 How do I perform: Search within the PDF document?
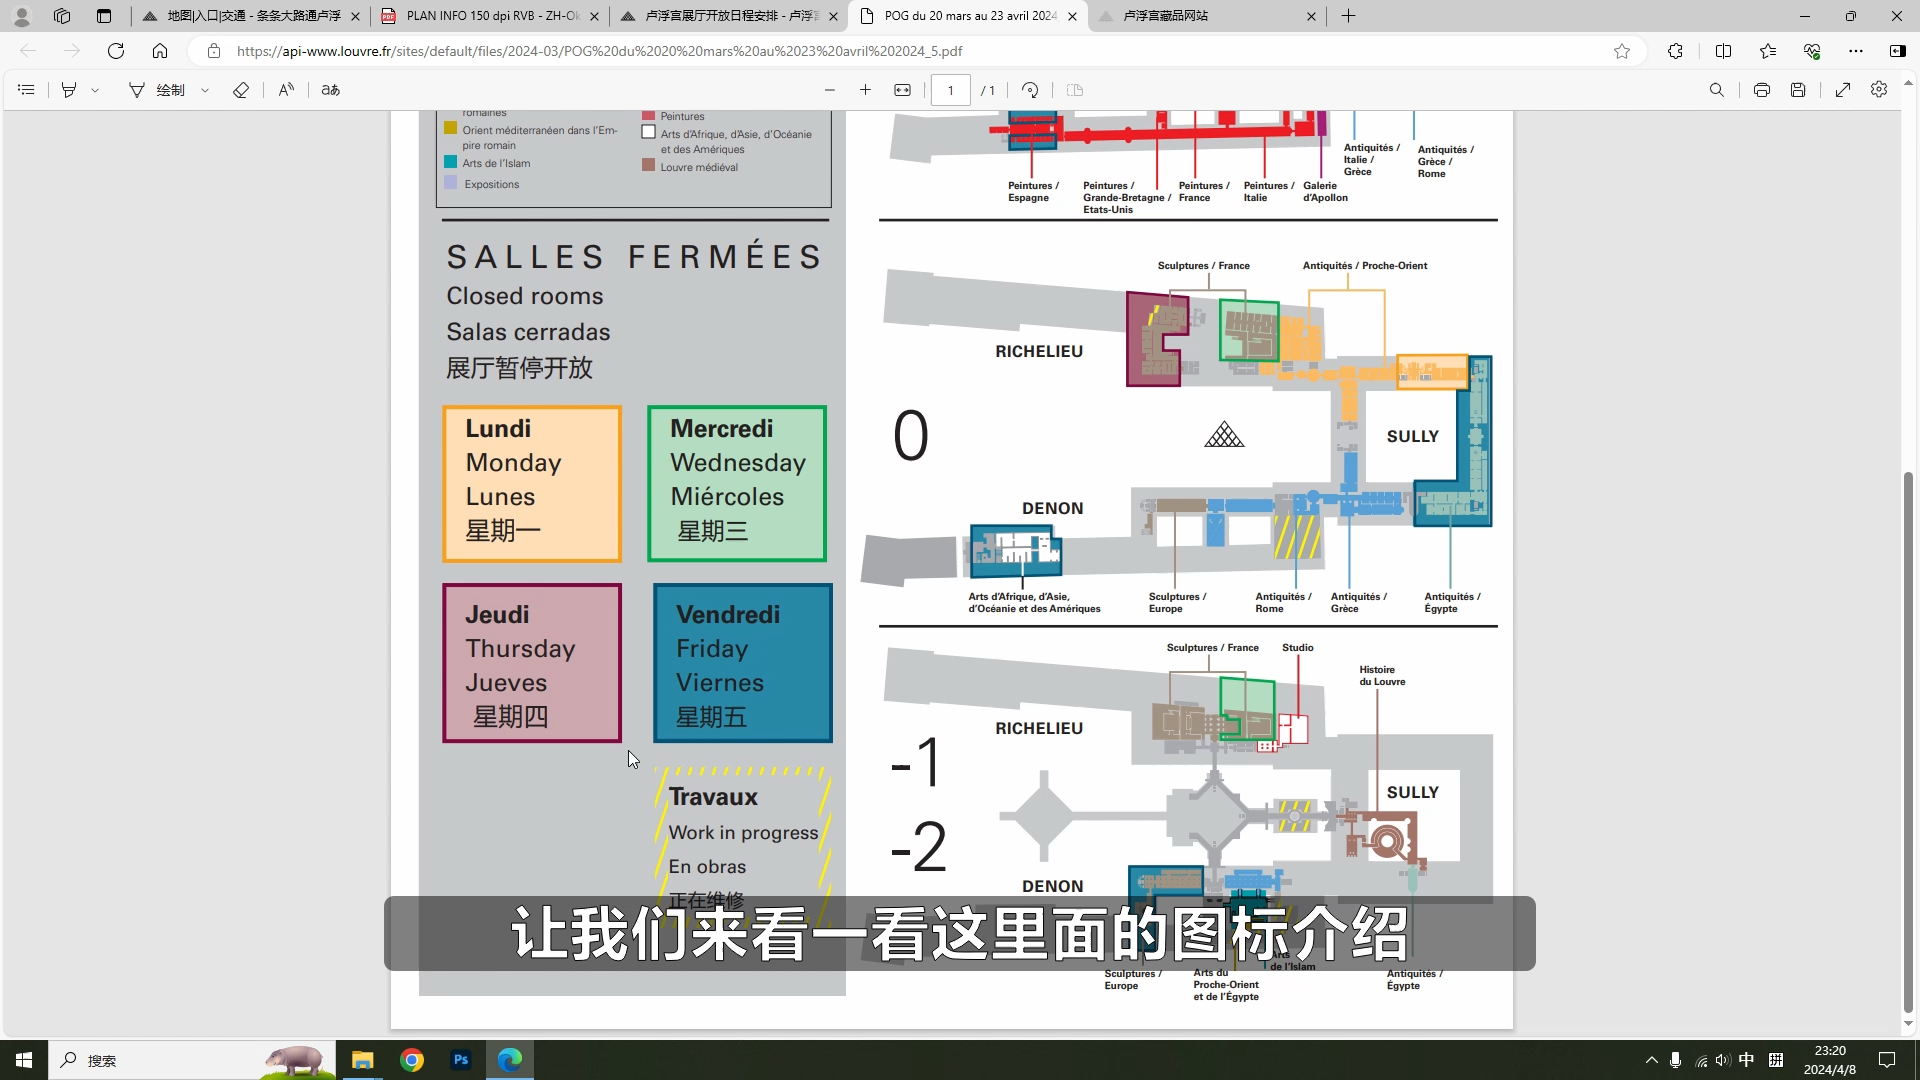tap(1717, 90)
